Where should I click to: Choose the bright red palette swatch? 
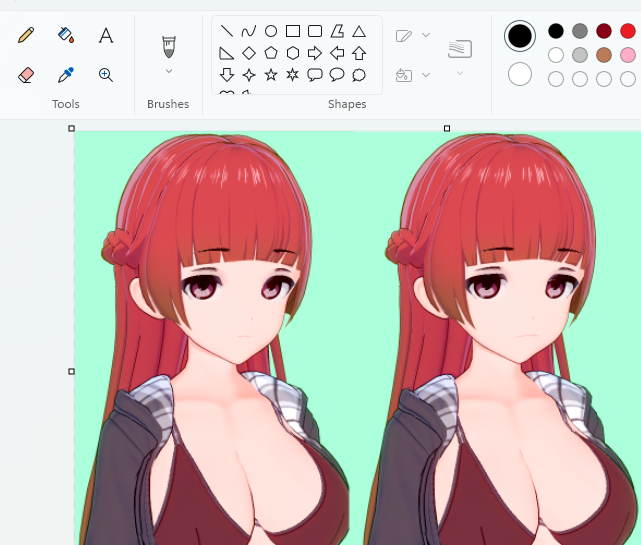[x=628, y=31]
